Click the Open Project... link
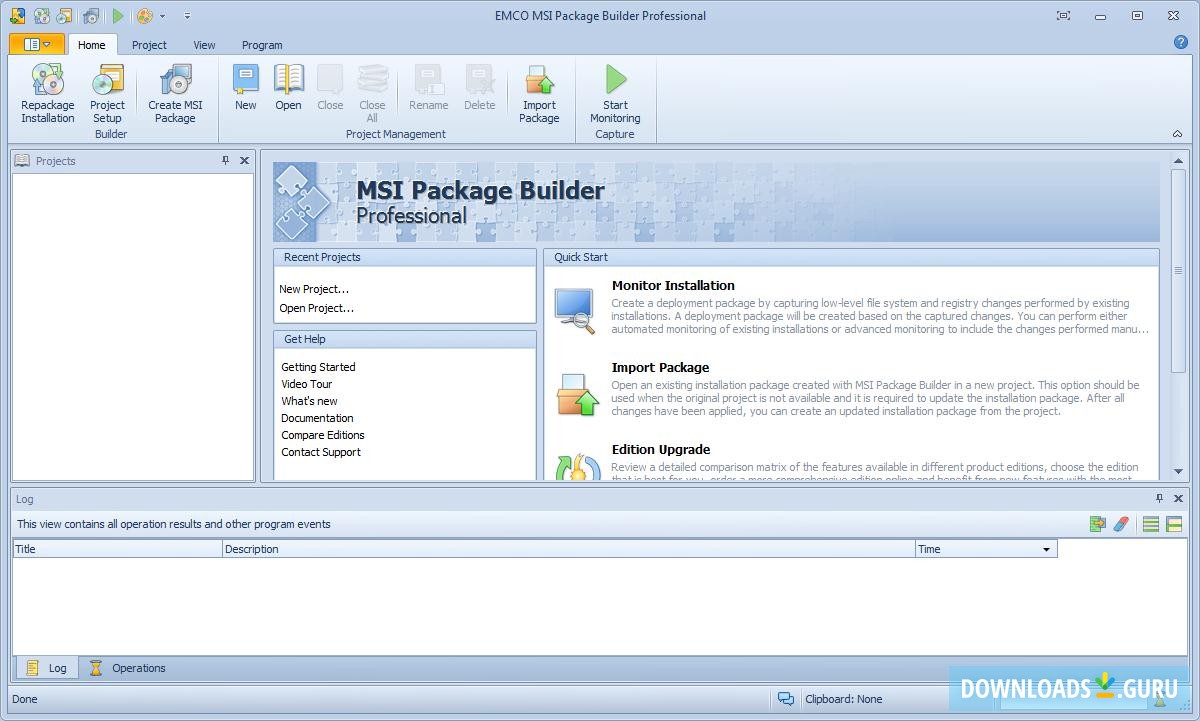 pos(316,308)
